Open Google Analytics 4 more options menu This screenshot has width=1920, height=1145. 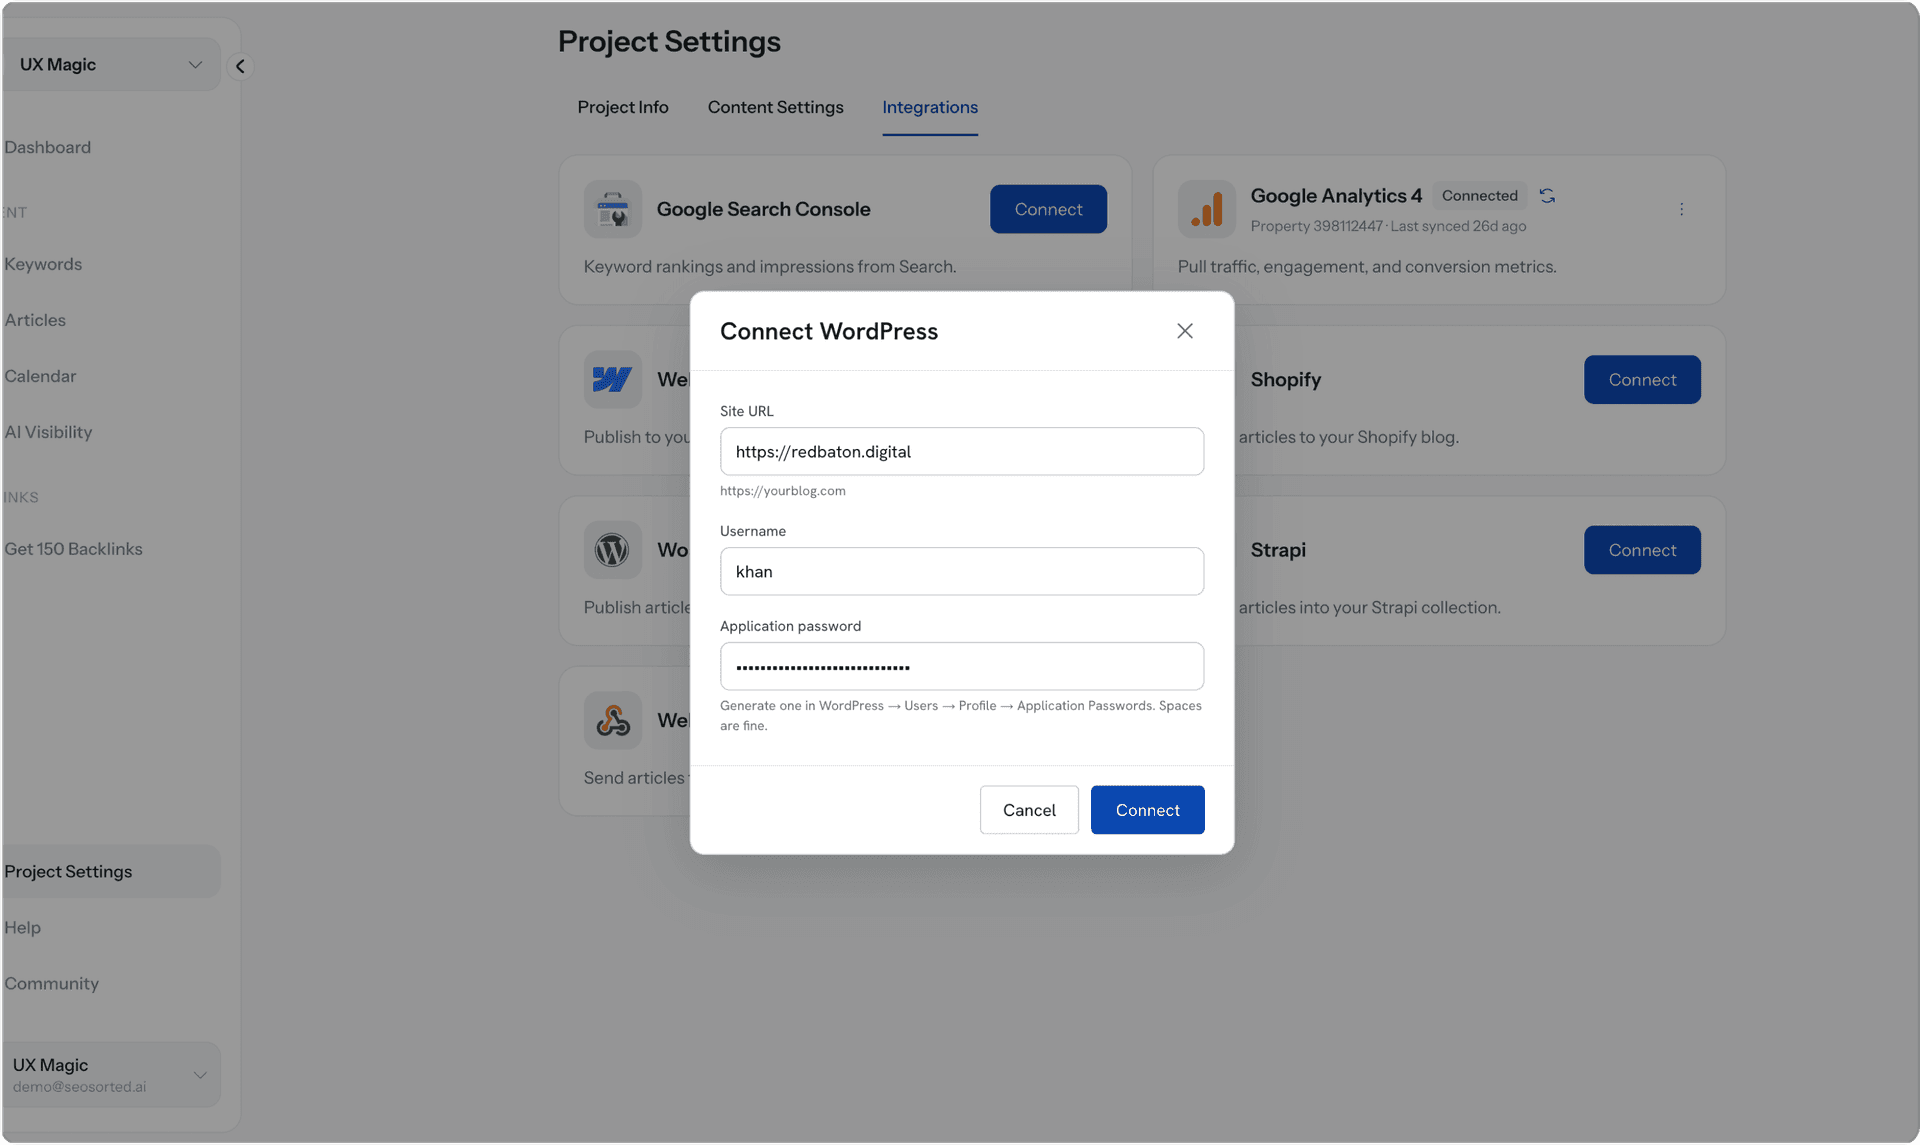[1681, 209]
